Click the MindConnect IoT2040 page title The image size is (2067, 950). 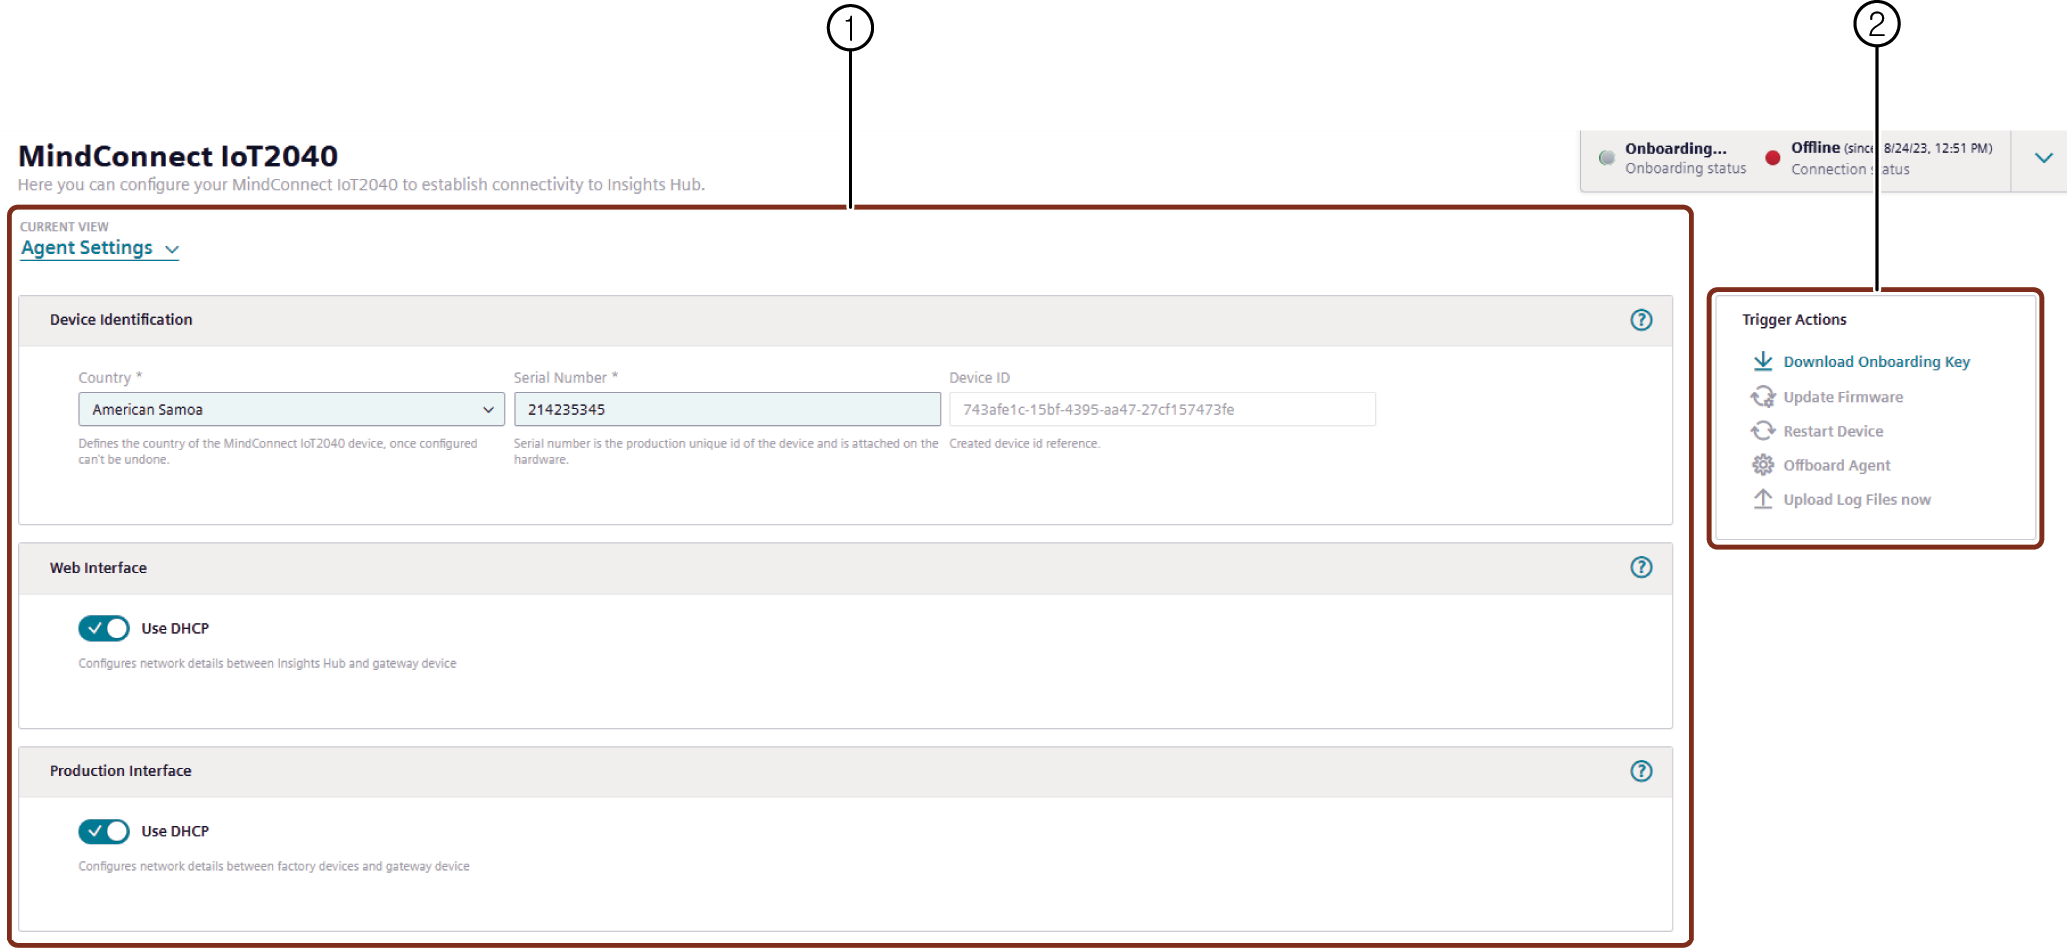178,156
